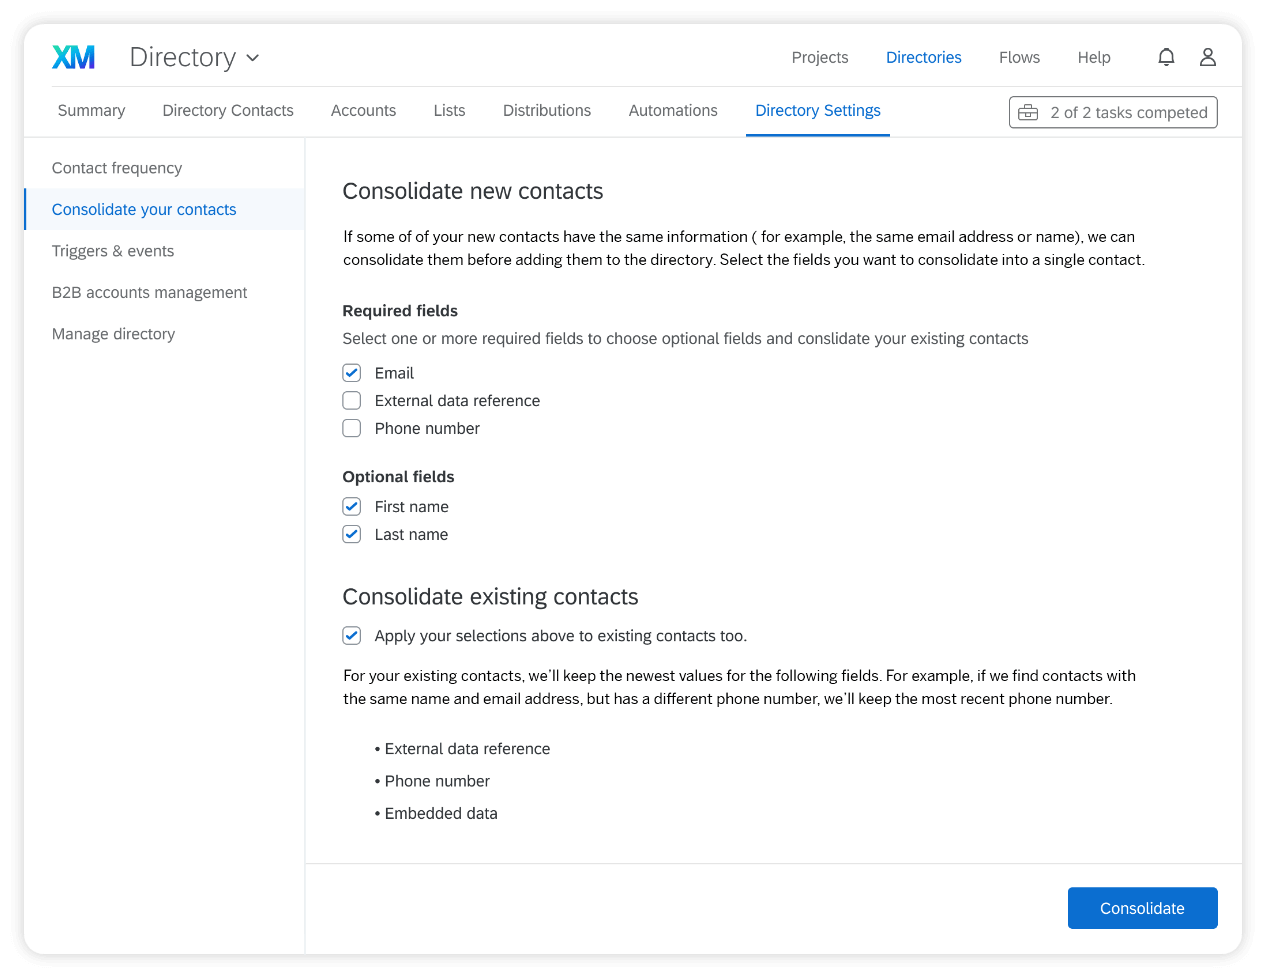The width and height of the screenshot is (1266, 978).
Task: Open the user account profile icon
Action: [1208, 57]
